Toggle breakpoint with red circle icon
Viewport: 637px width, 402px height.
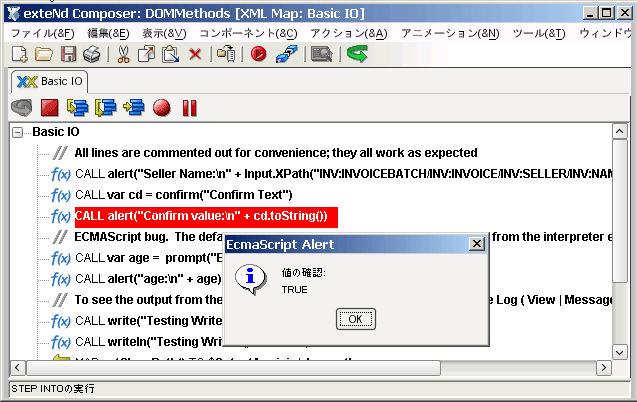pyautogui.click(x=162, y=108)
